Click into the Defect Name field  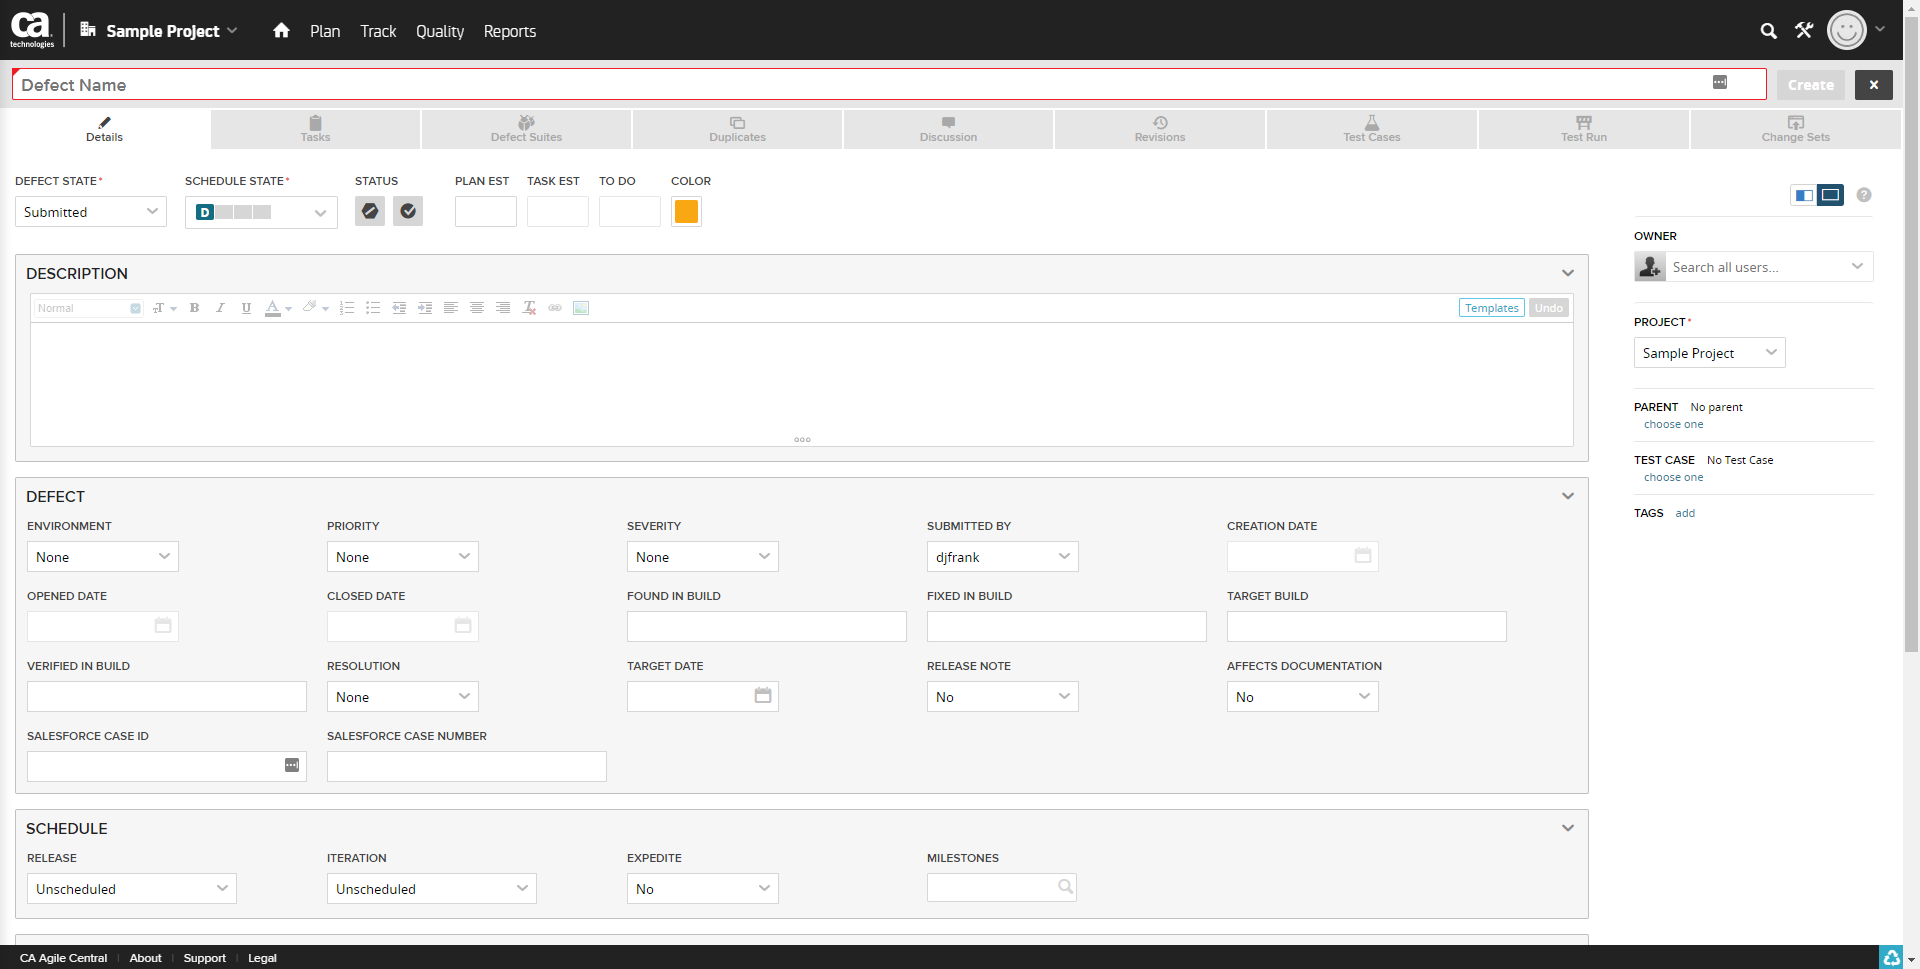point(860,85)
